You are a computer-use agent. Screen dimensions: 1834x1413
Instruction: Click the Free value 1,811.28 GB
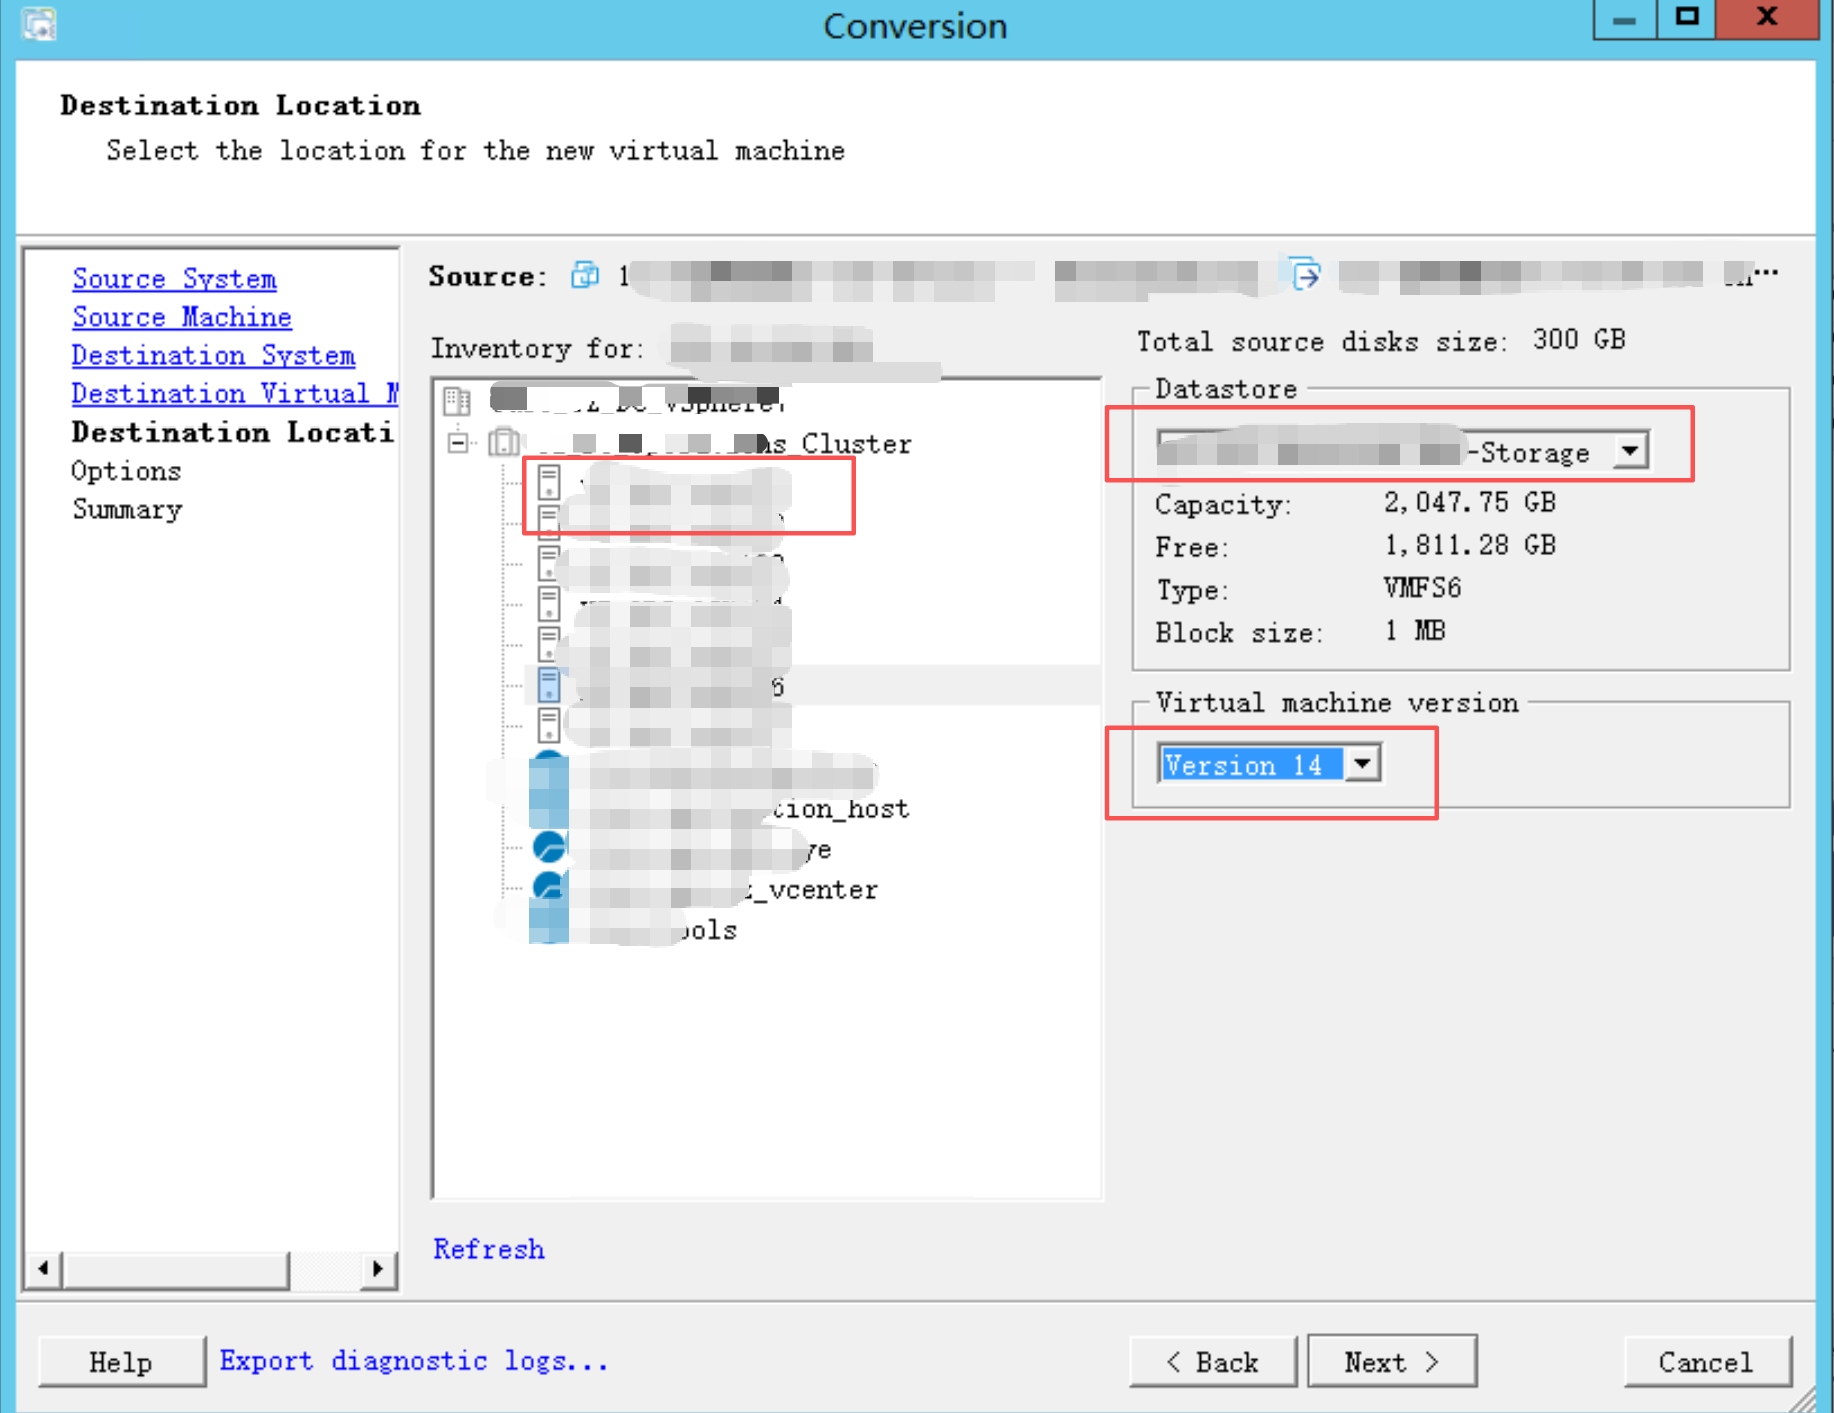click(1469, 545)
